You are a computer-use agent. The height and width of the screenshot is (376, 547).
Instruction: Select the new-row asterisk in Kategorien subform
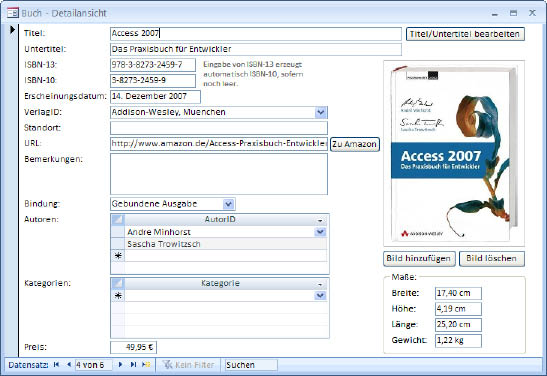click(x=118, y=296)
